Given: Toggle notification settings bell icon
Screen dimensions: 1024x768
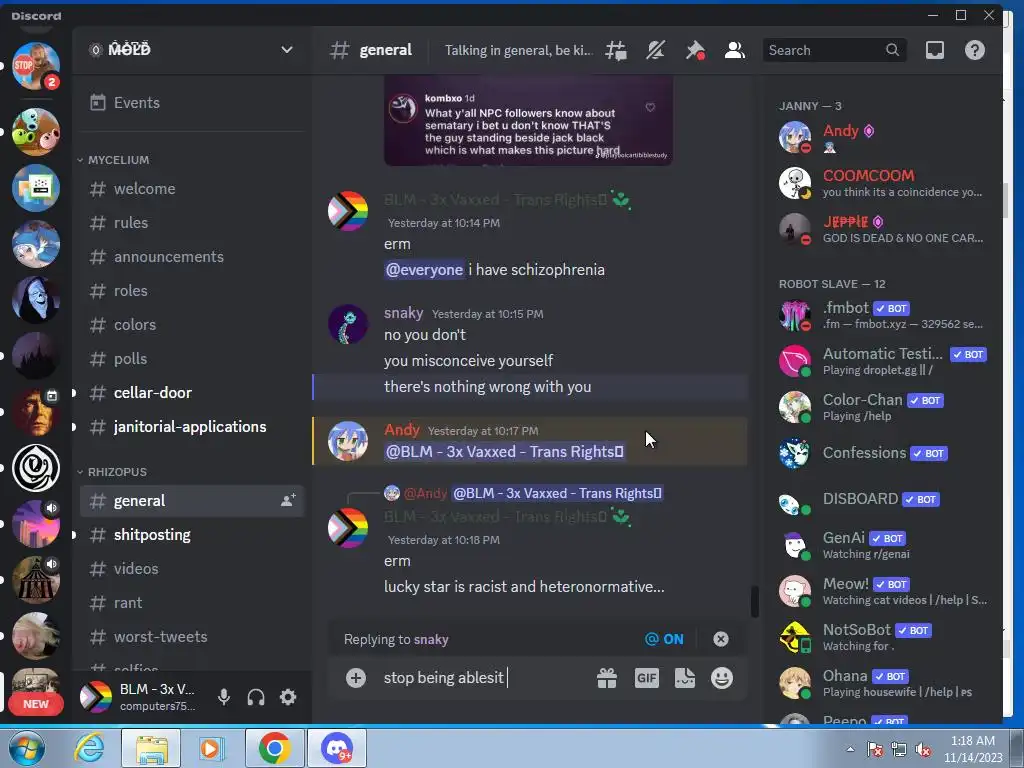Looking at the screenshot, I should tap(655, 50).
